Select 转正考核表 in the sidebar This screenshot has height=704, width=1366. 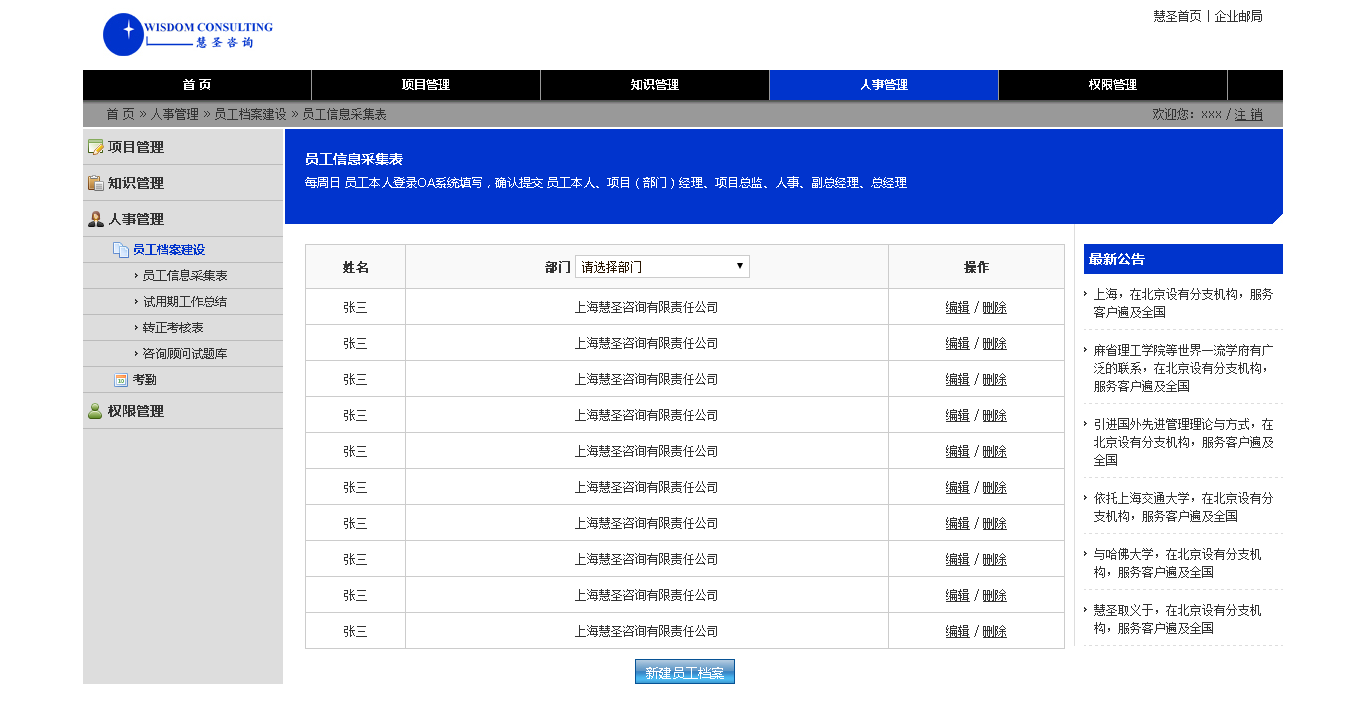[173, 328]
